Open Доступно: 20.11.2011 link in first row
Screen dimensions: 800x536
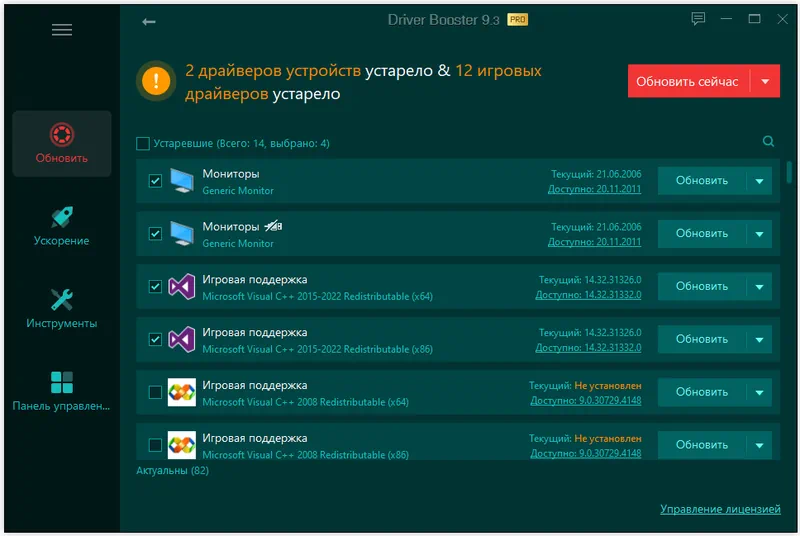(594, 189)
